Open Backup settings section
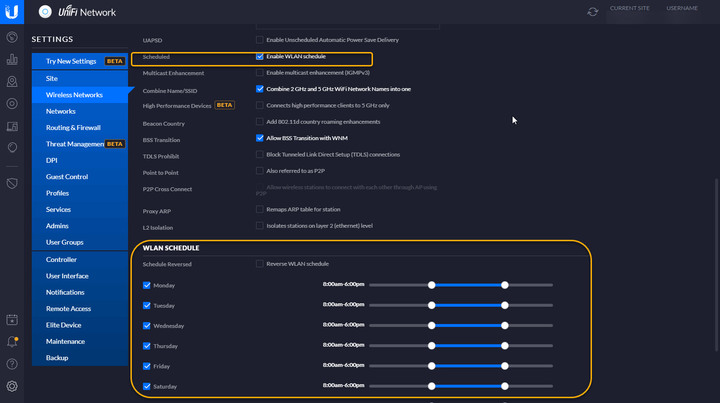The height and width of the screenshot is (403, 720). coord(80,358)
